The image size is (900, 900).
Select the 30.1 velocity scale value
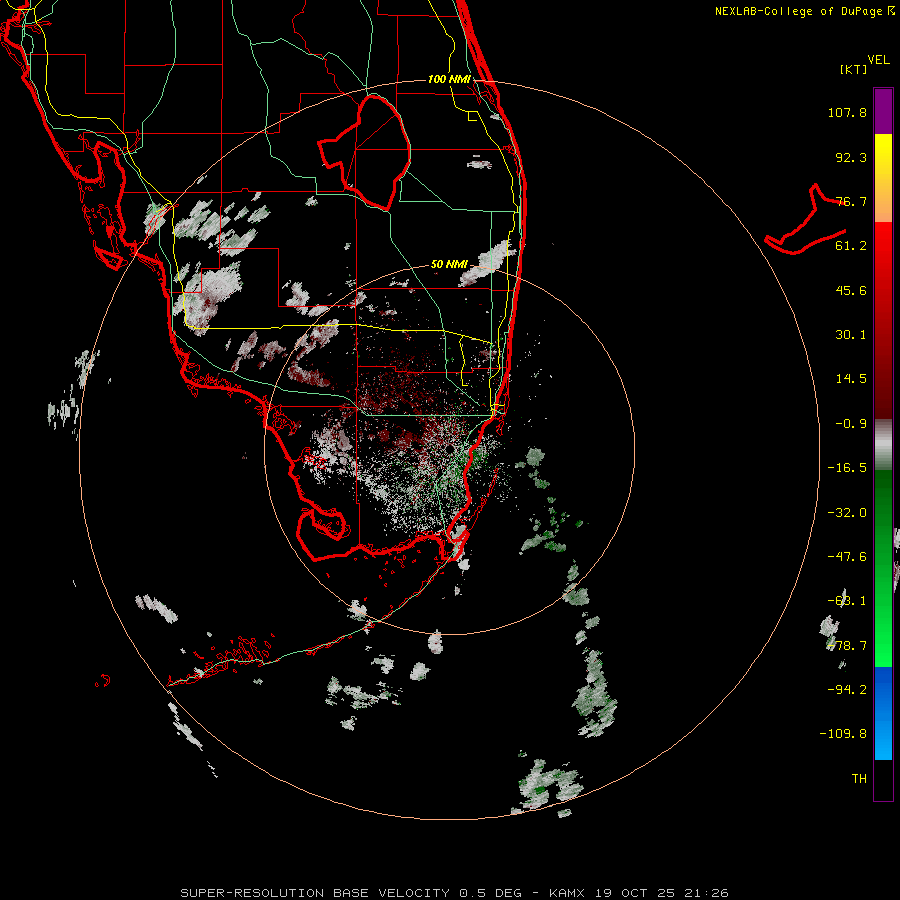pos(851,335)
